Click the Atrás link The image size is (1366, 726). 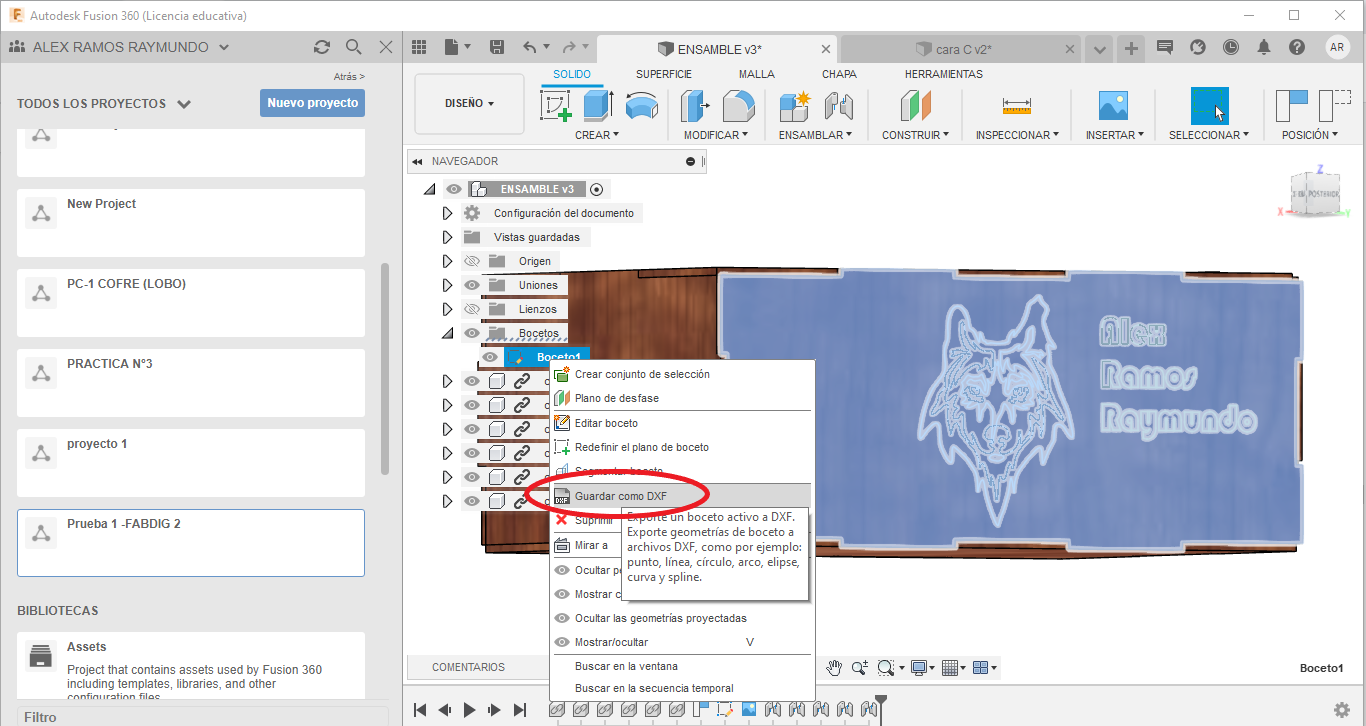pos(349,76)
